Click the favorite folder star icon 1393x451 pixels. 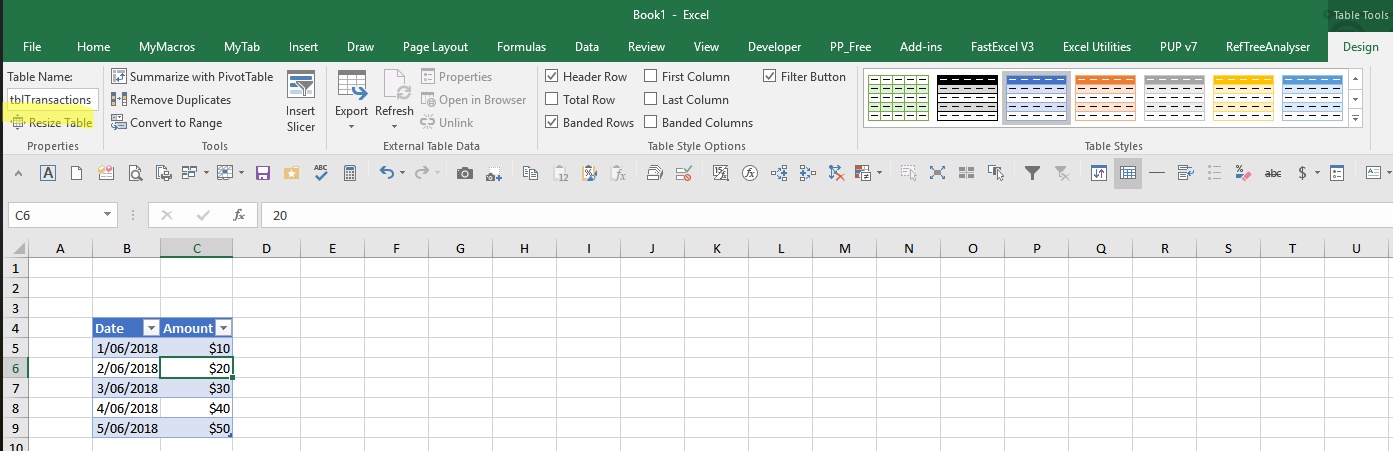[x=291, y=173]
